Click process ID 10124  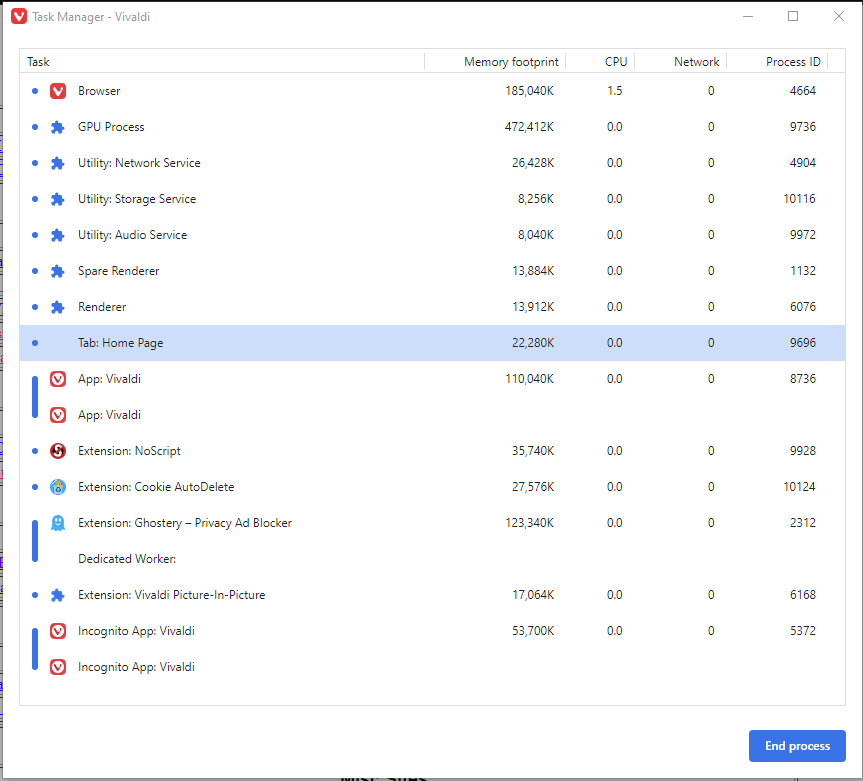coord(799,487)
